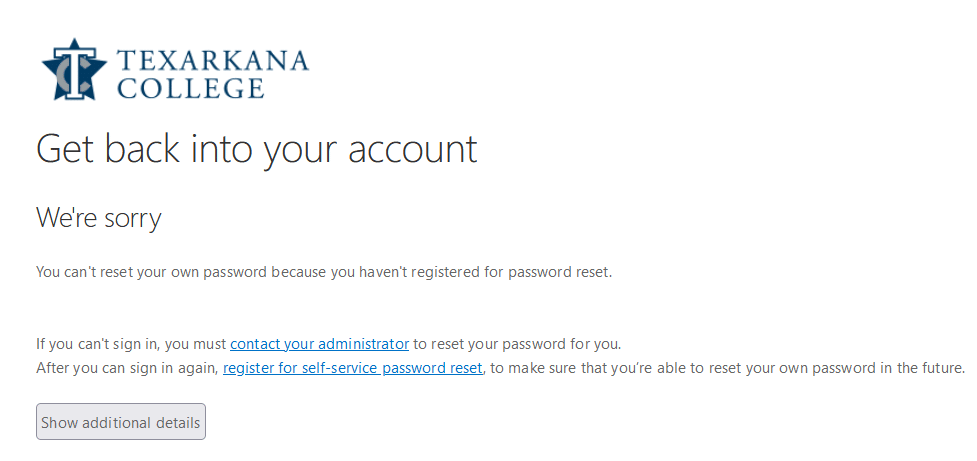Screen dimensions: 977x461
Task: Expand details with Show additional details button
Action: click(121, 422)
